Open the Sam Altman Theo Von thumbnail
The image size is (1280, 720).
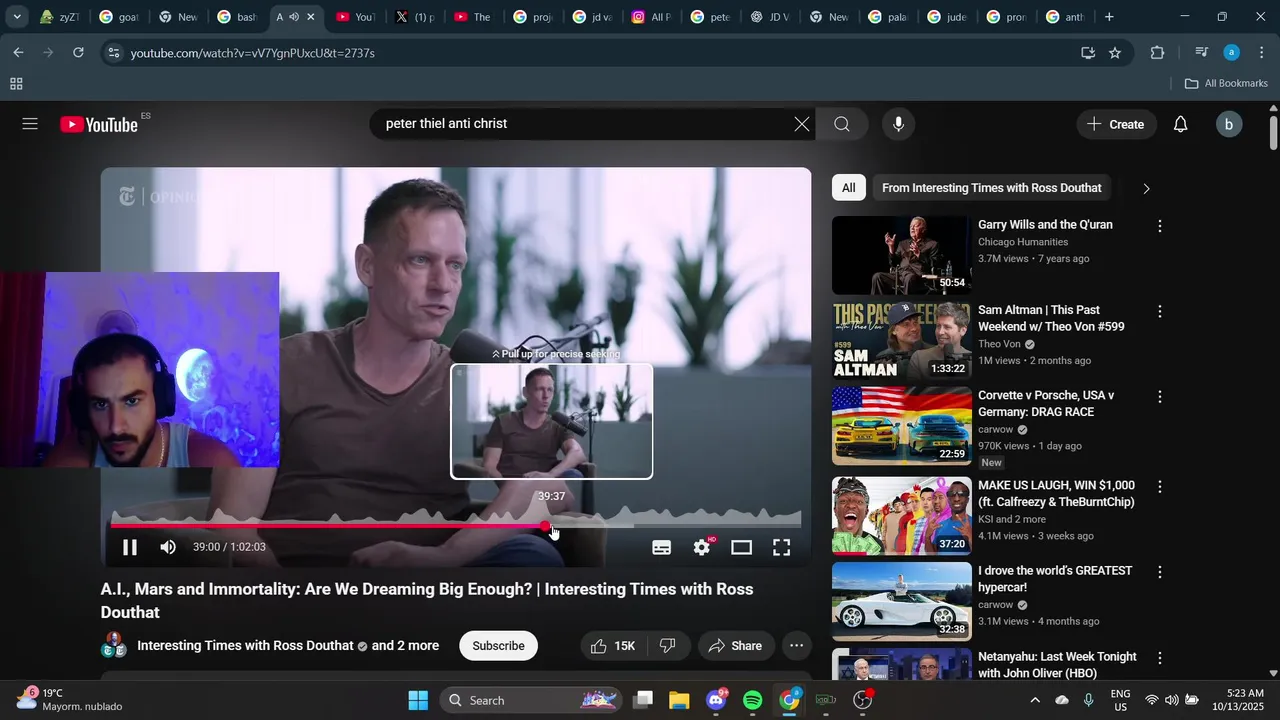tap(901, 340)
